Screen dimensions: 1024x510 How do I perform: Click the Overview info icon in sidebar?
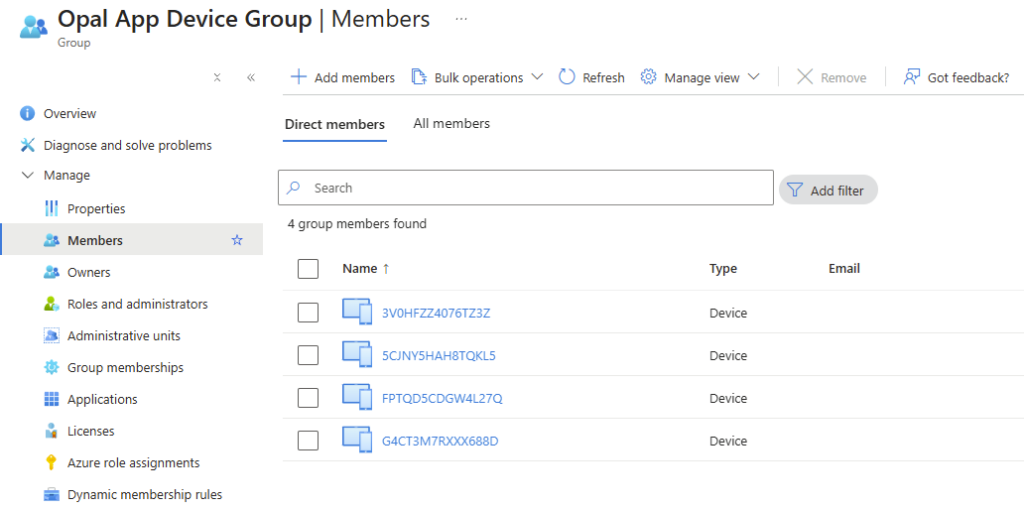point(27,114)
